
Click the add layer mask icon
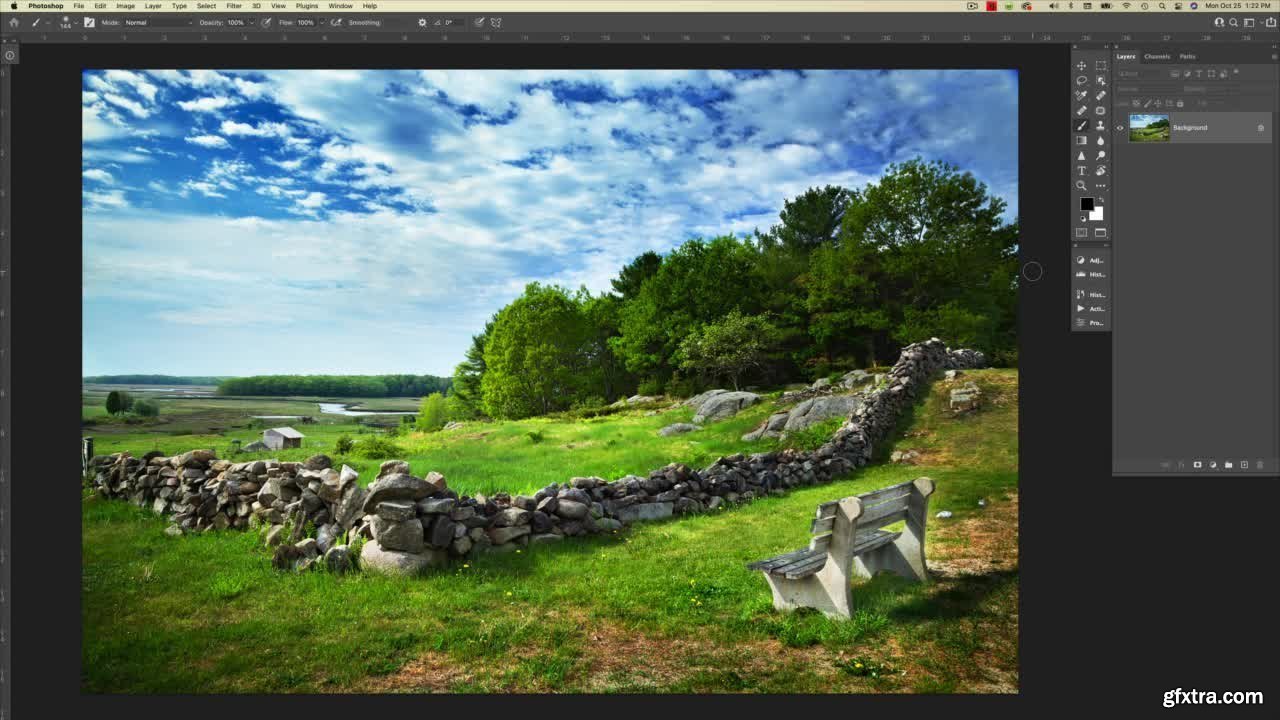click(x=1197, y=465)
